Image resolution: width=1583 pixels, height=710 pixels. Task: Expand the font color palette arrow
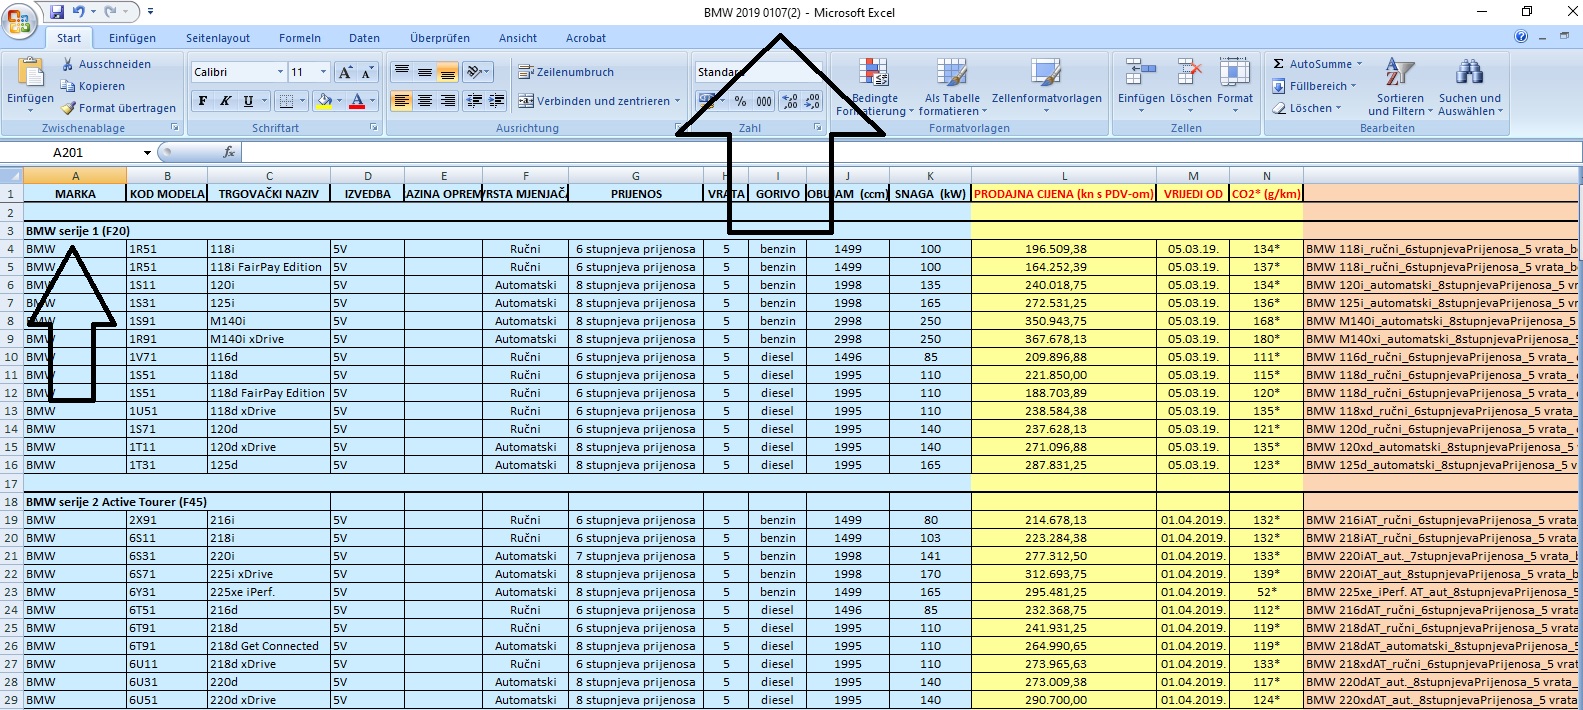373,101
